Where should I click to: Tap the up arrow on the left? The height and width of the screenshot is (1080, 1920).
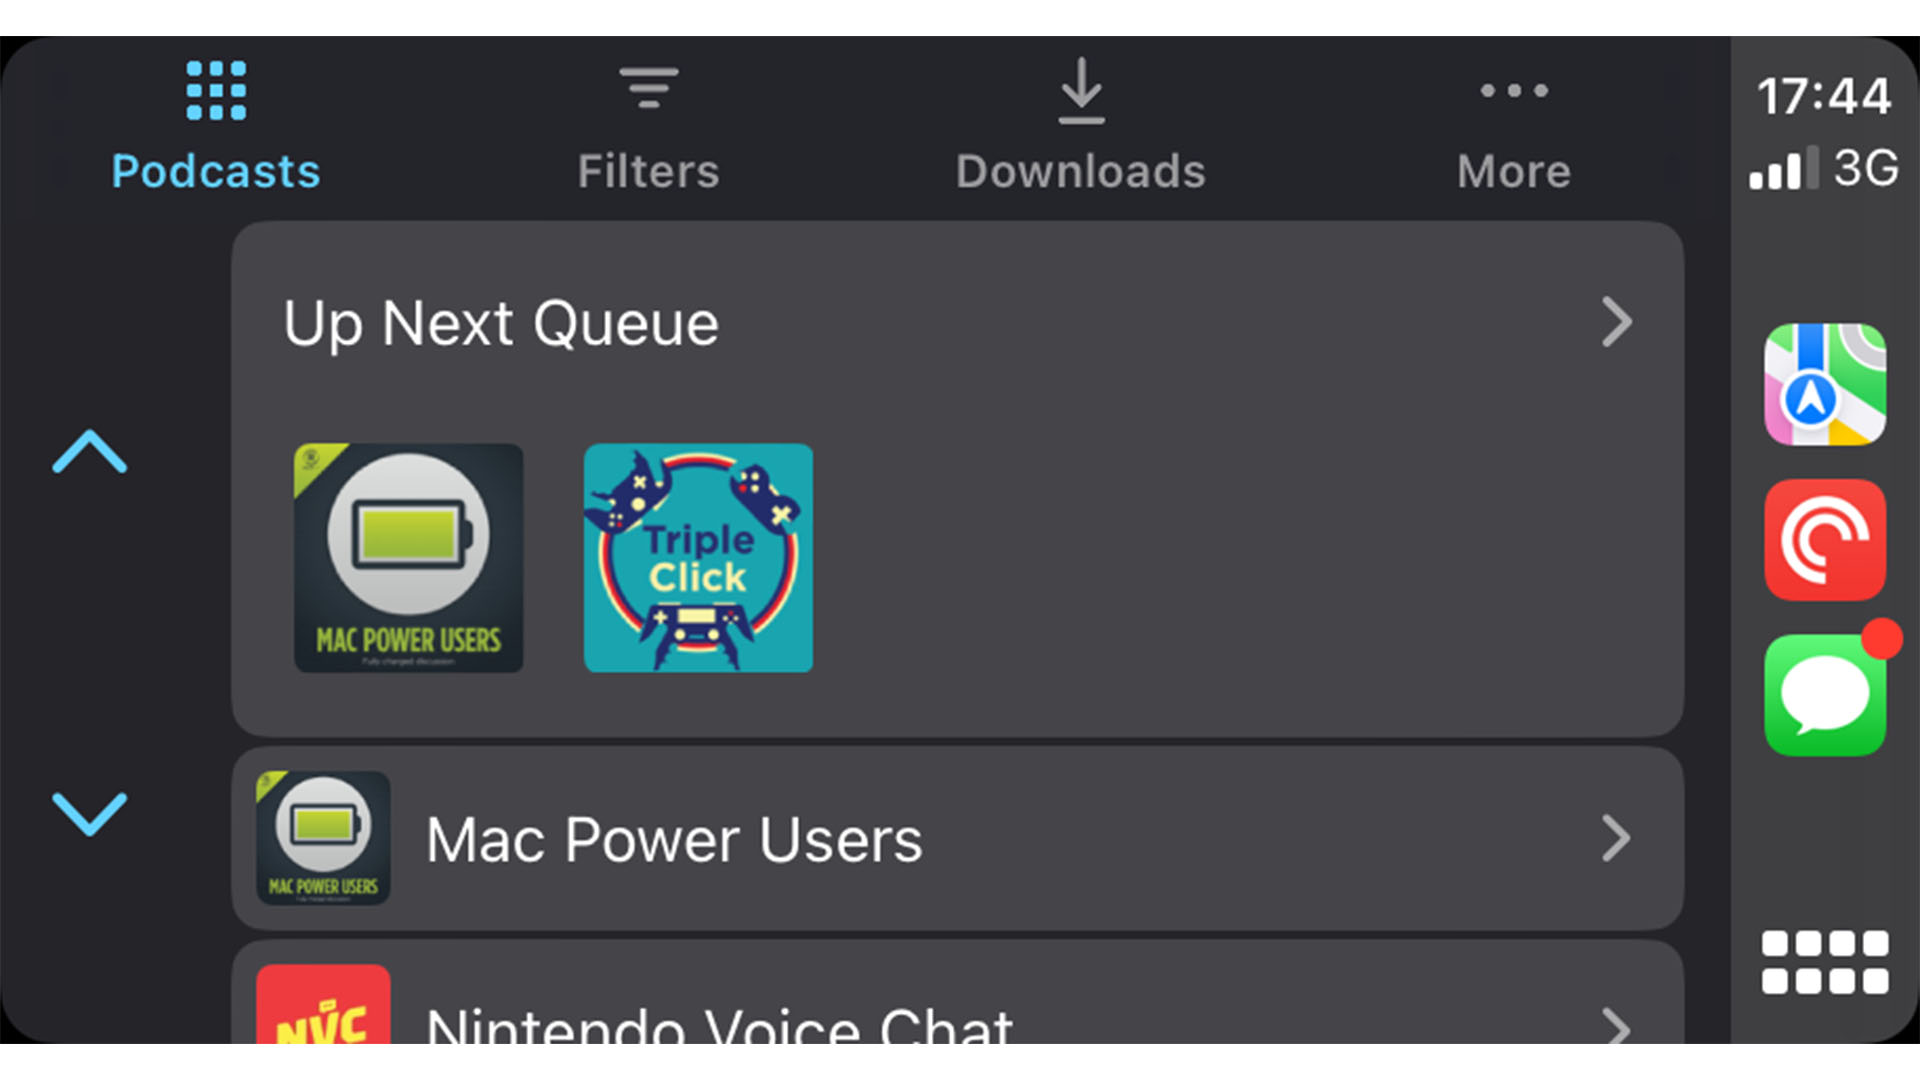point(90,452)
